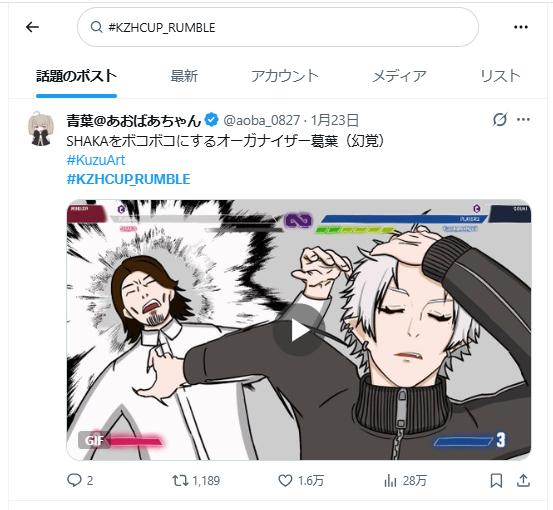Play the GIF video
The height and width of the screenshot is (510, 553).
[x=299, y=330]
